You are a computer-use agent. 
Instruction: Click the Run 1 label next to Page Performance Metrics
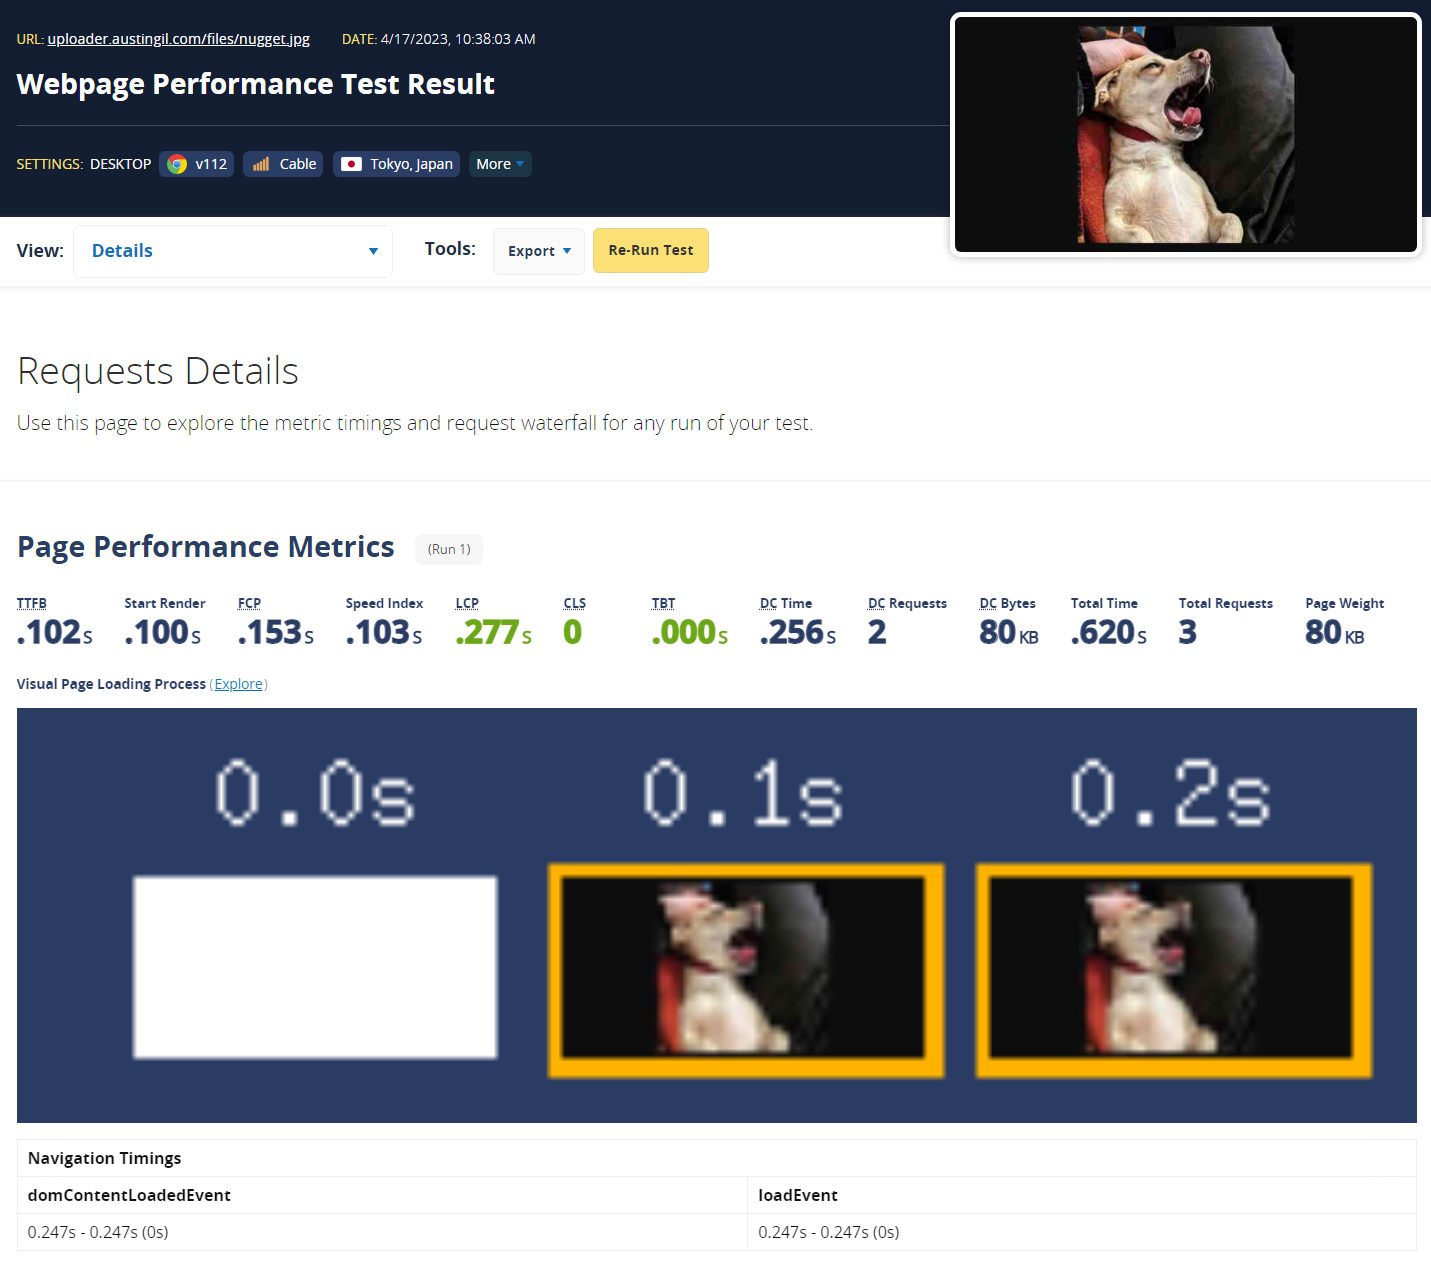point(448,549)
